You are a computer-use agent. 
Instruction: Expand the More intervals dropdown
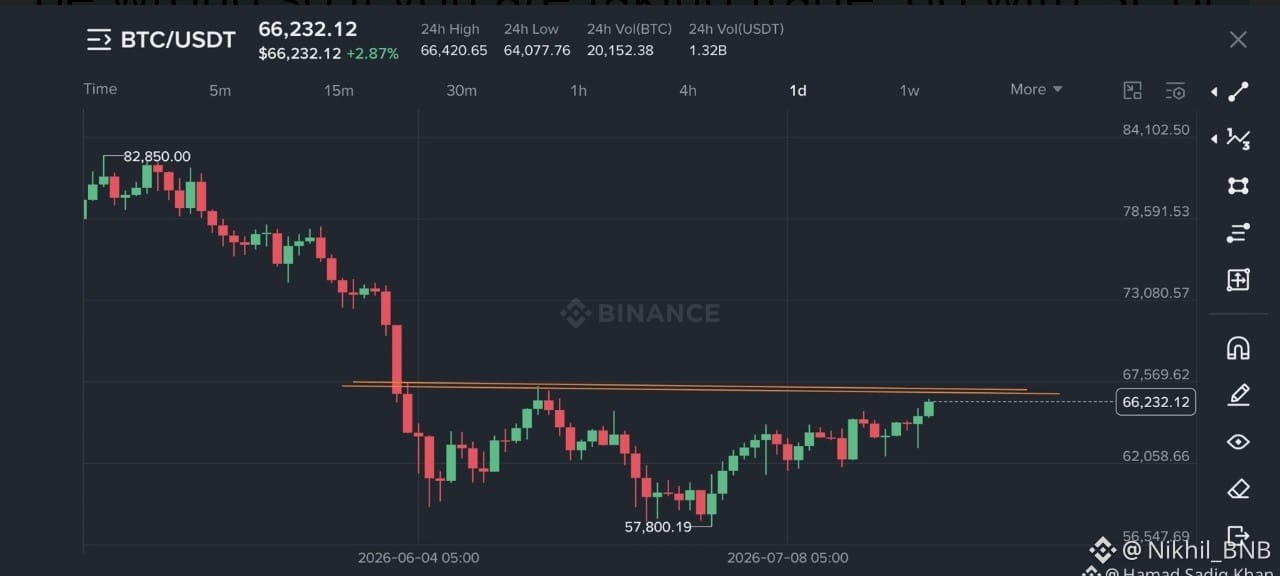pyautogui.click(x=1036, y=89)
